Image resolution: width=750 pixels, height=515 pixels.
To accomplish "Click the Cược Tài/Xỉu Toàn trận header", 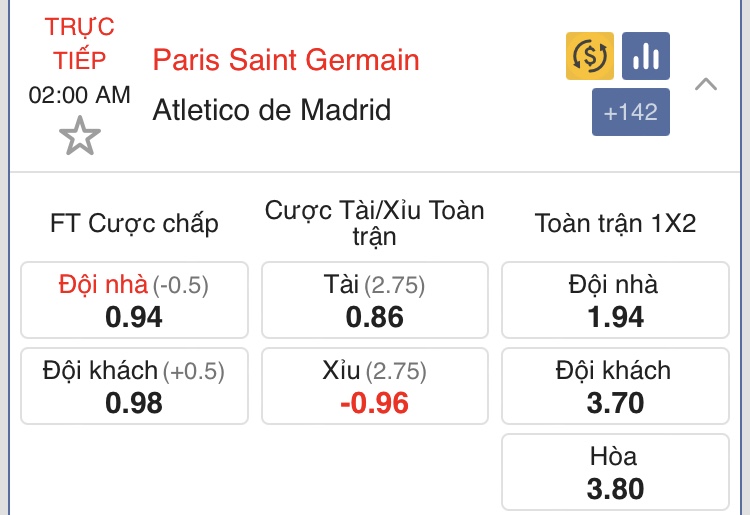I will click(x=375, y=223).
